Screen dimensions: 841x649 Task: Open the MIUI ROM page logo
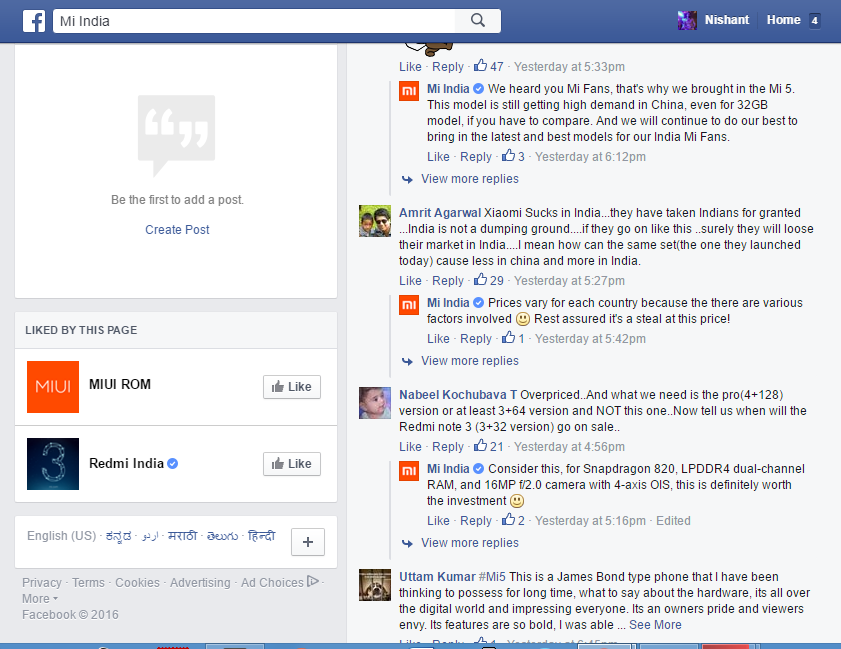[x=52, y=387]
